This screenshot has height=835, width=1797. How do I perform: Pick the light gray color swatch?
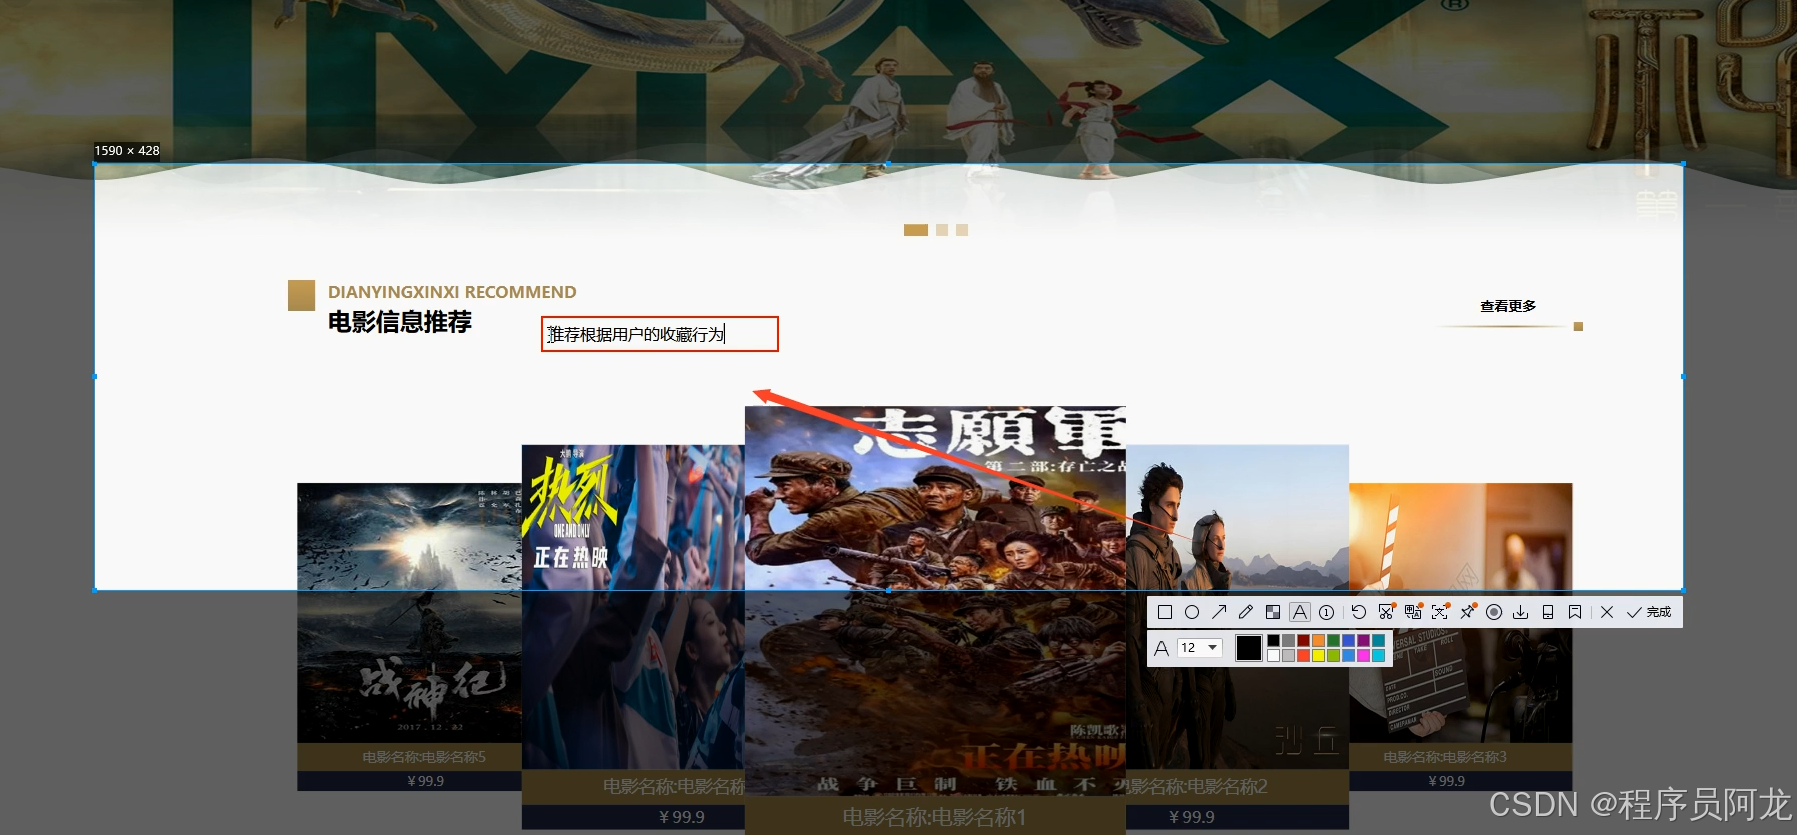coord(1288,656)
